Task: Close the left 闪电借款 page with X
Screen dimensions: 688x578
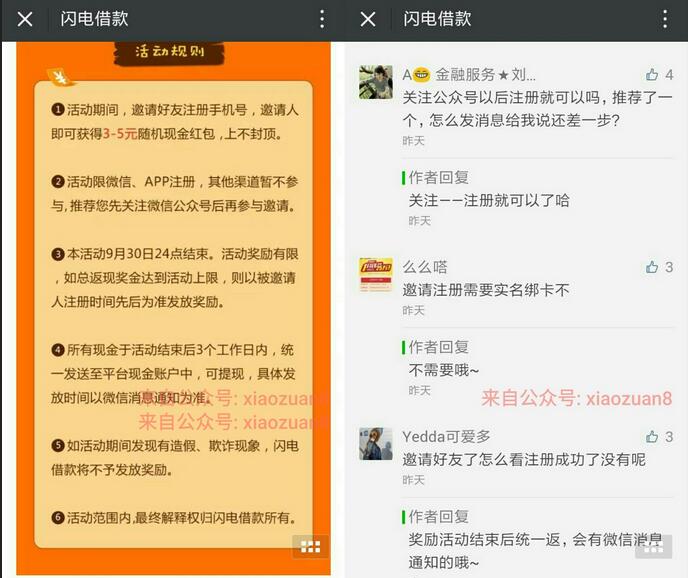Action: [25, 19]
